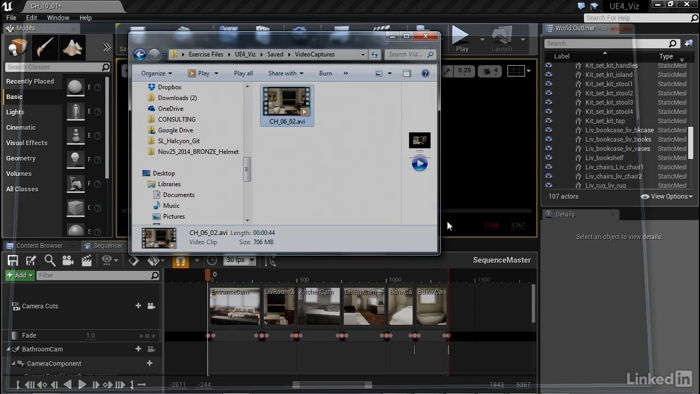Open the Help menu
The image size is (700, 394).
(85, 18)
